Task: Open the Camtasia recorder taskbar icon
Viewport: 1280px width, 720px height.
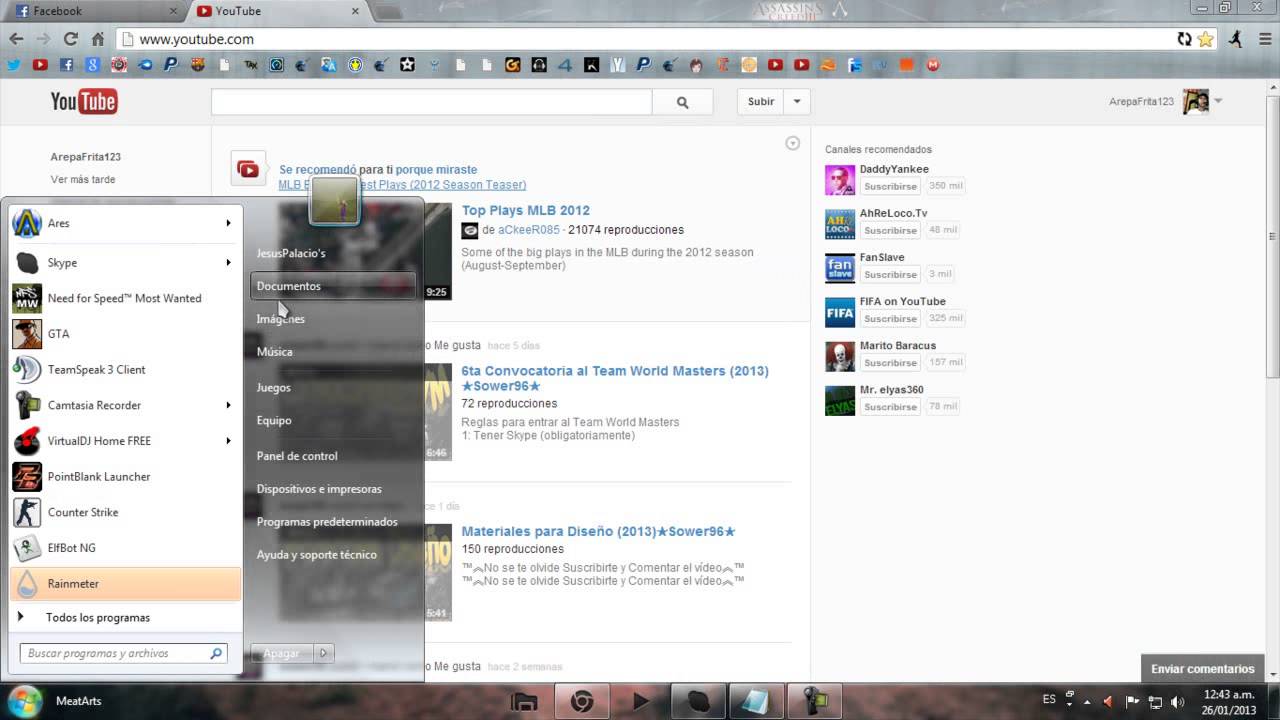Action: (x=816, y=702)
